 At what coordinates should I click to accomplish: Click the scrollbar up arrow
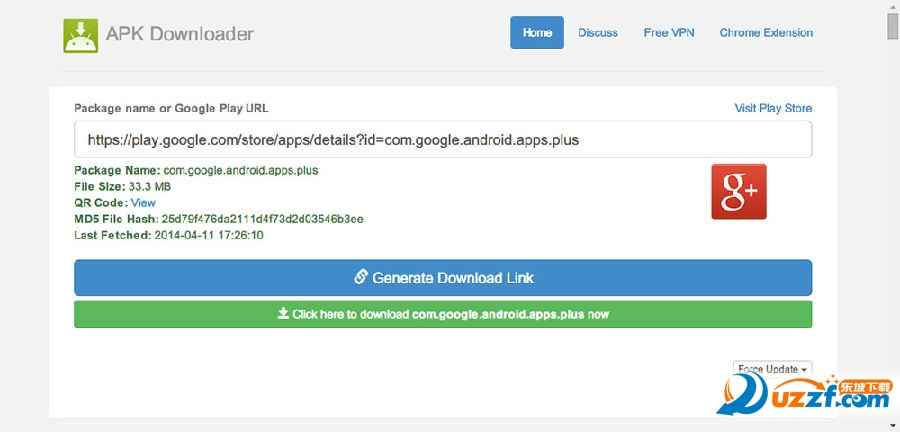pos(892,6)
